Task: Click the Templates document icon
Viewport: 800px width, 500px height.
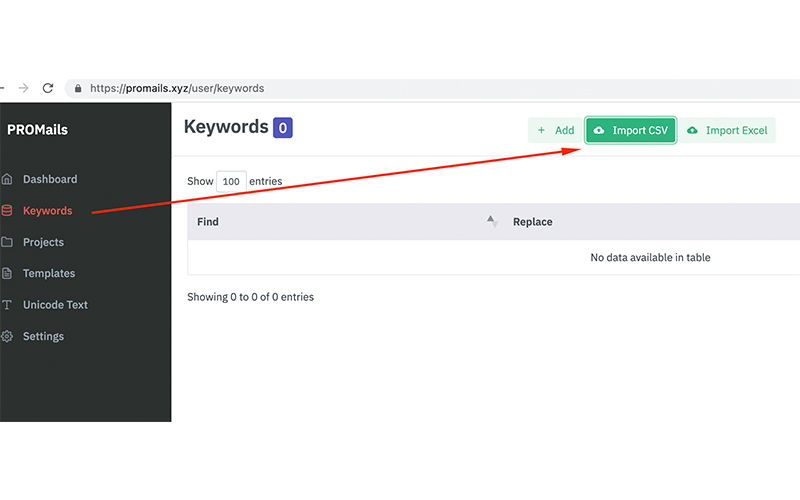Action: (7, 273)
